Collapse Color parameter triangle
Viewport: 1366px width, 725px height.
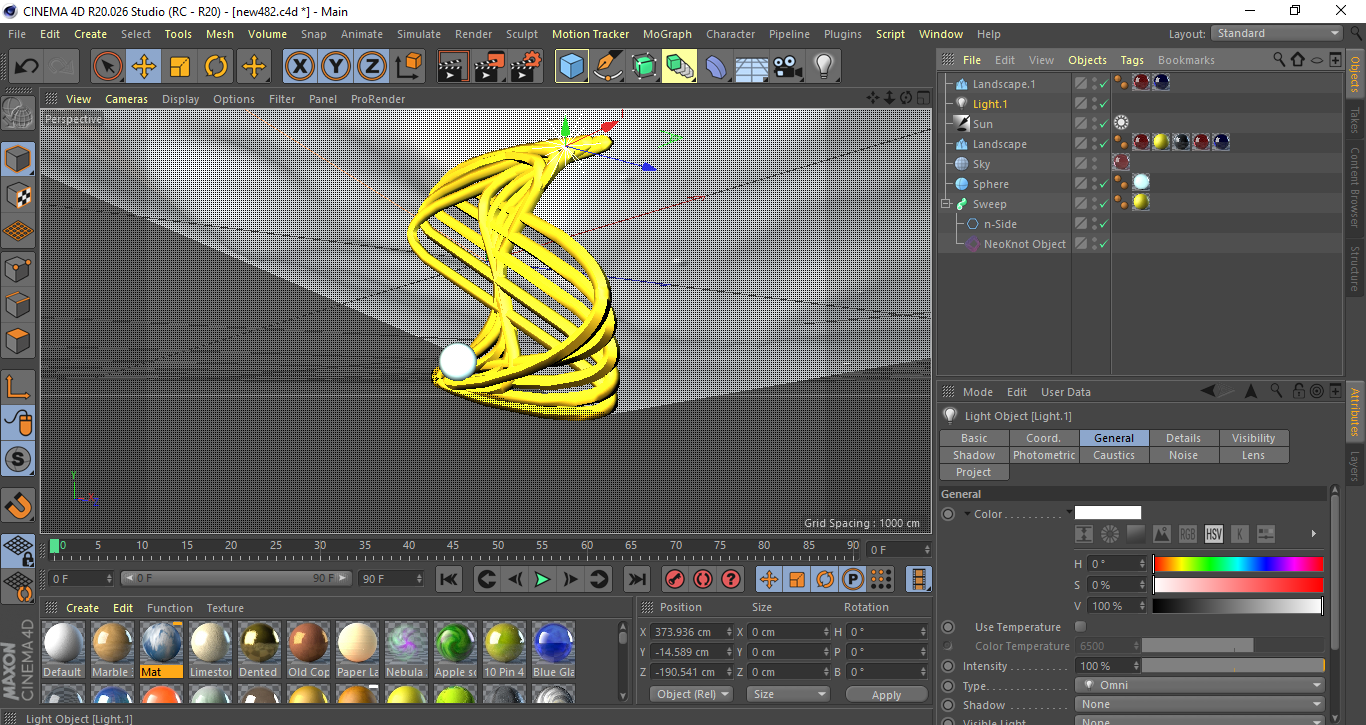(967, 514)
